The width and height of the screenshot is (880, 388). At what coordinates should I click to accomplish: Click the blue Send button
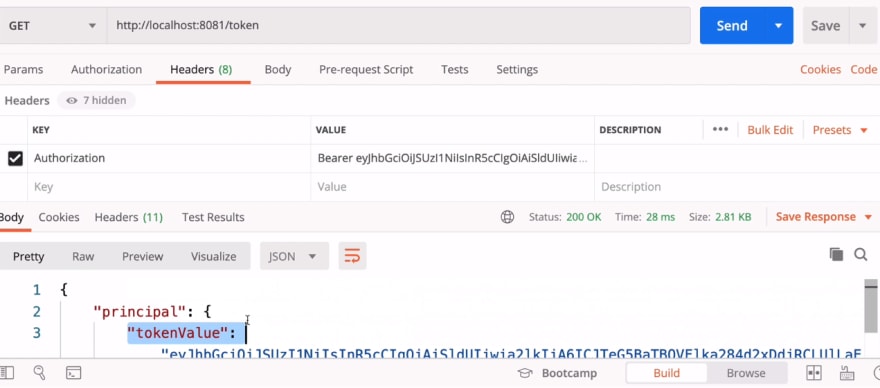click(x=732, y=26)
